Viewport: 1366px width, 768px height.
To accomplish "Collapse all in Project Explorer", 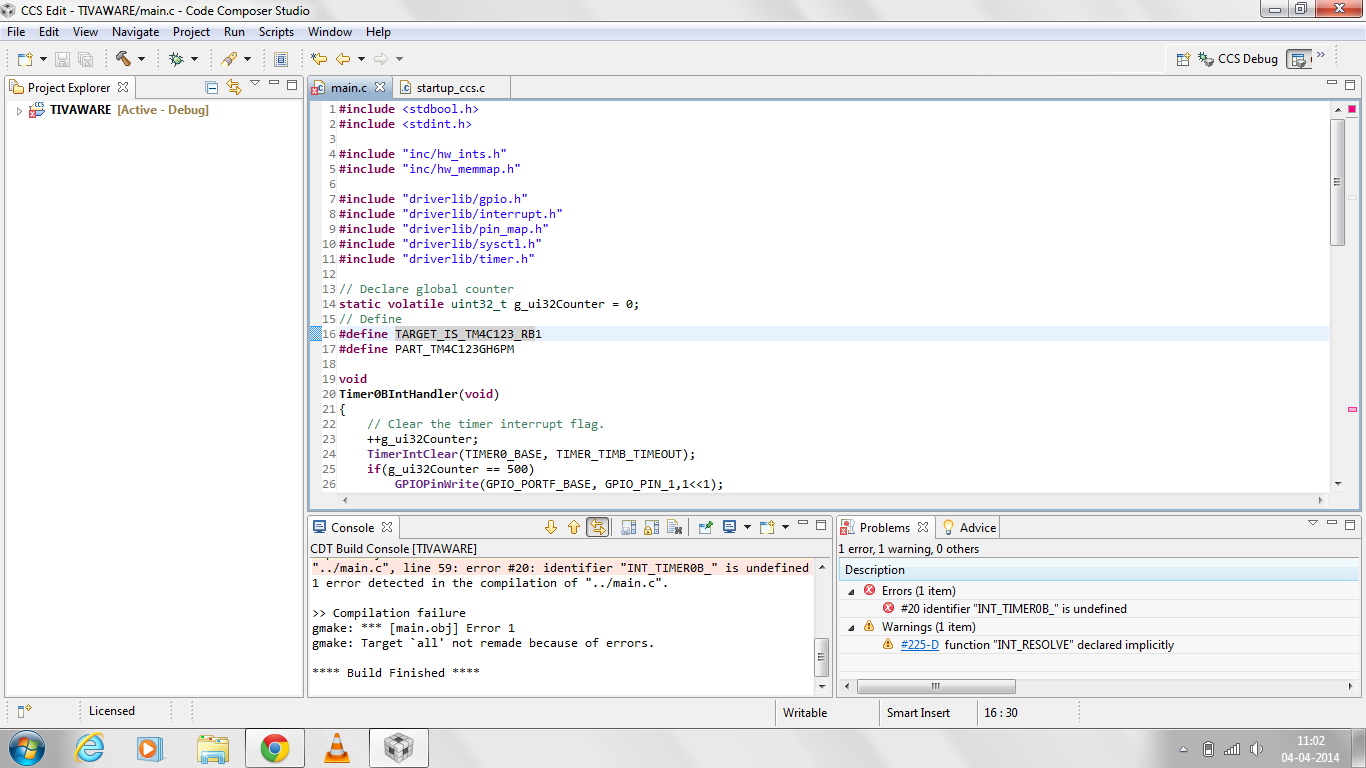I will (x=211, y=87).
